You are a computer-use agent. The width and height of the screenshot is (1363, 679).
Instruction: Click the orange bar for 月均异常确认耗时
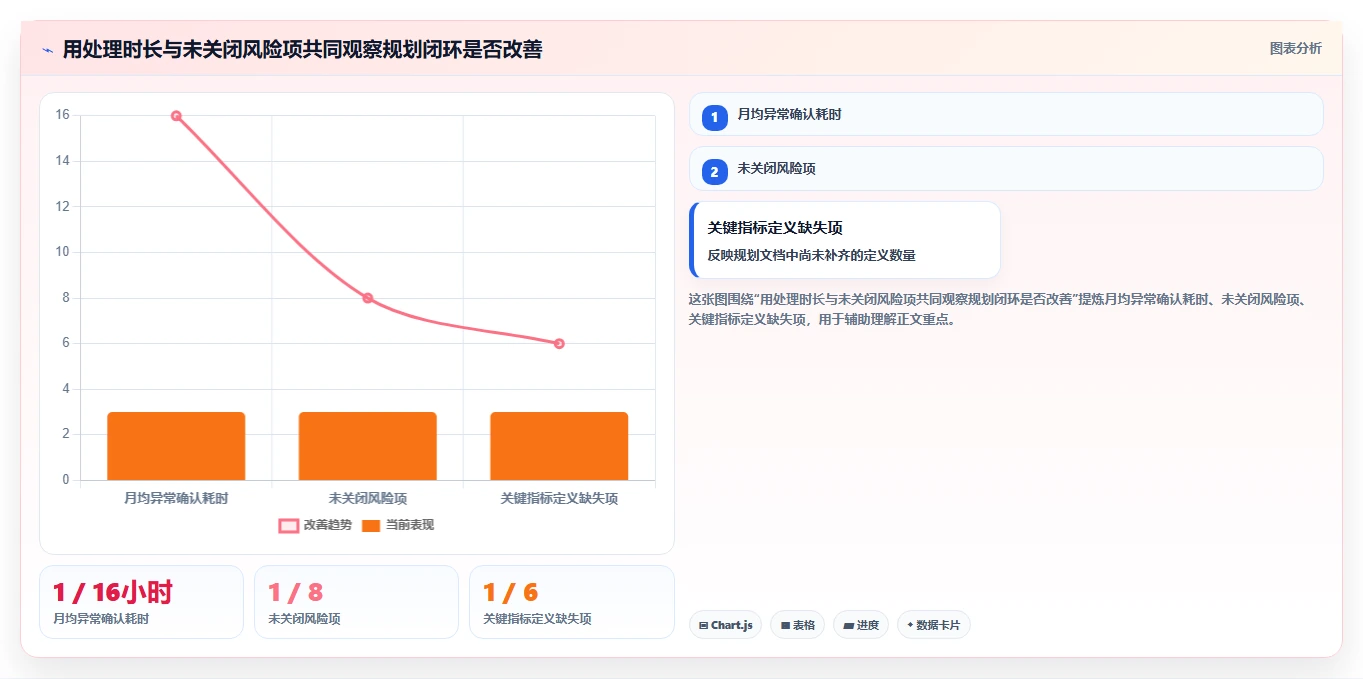tap(176, 446)
